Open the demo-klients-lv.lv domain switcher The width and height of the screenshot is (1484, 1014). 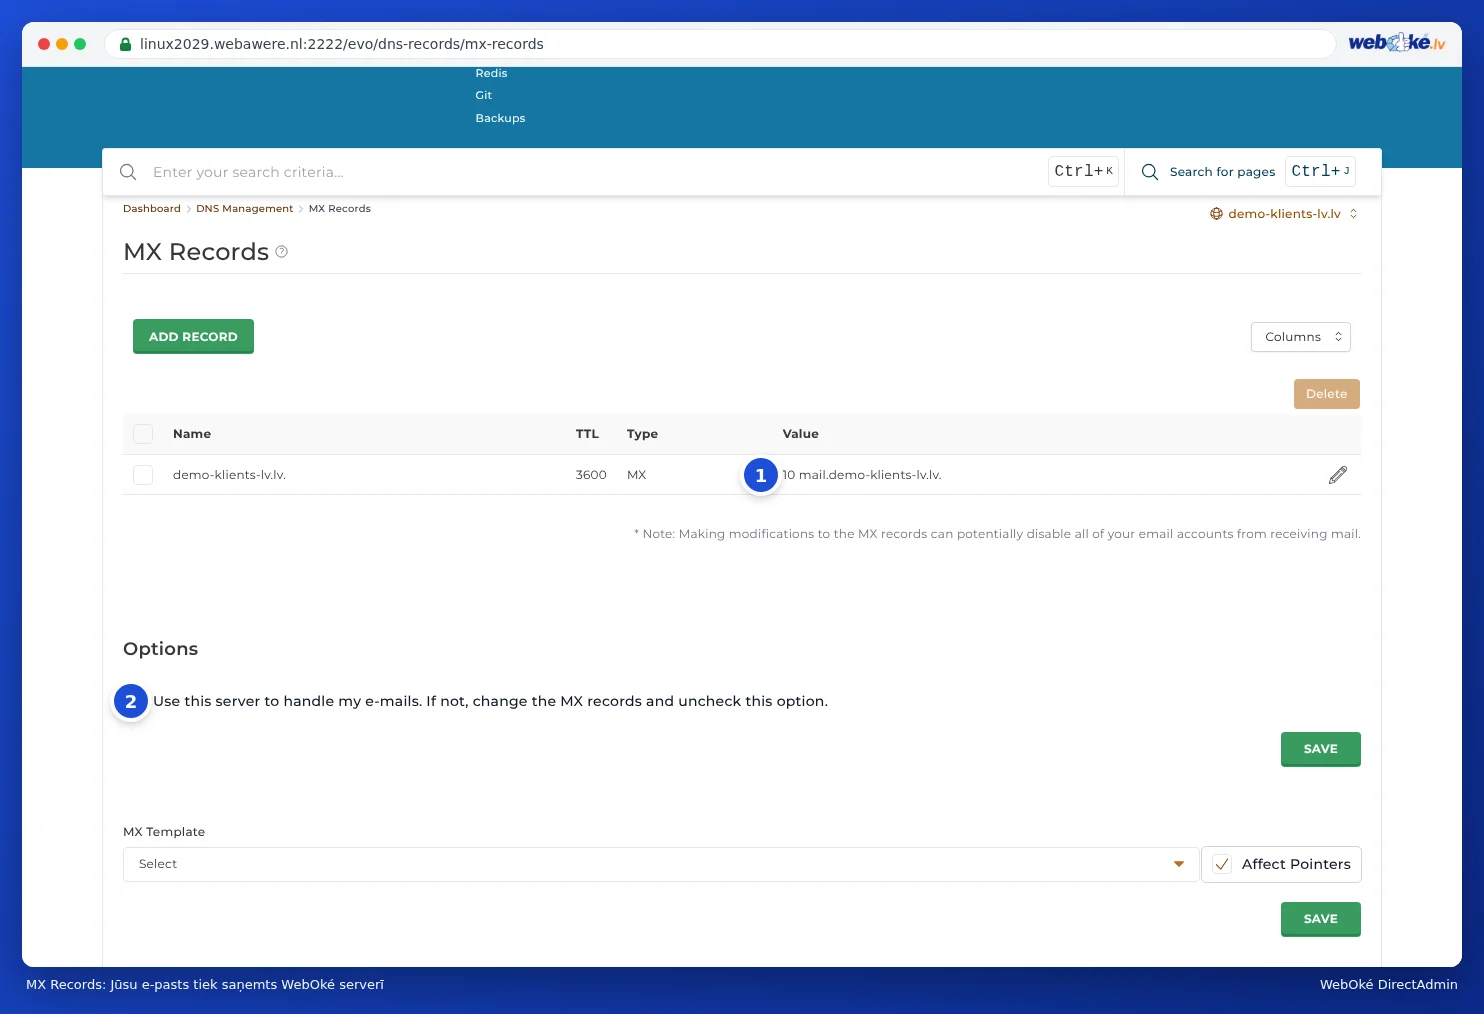tap(1284, 214)
